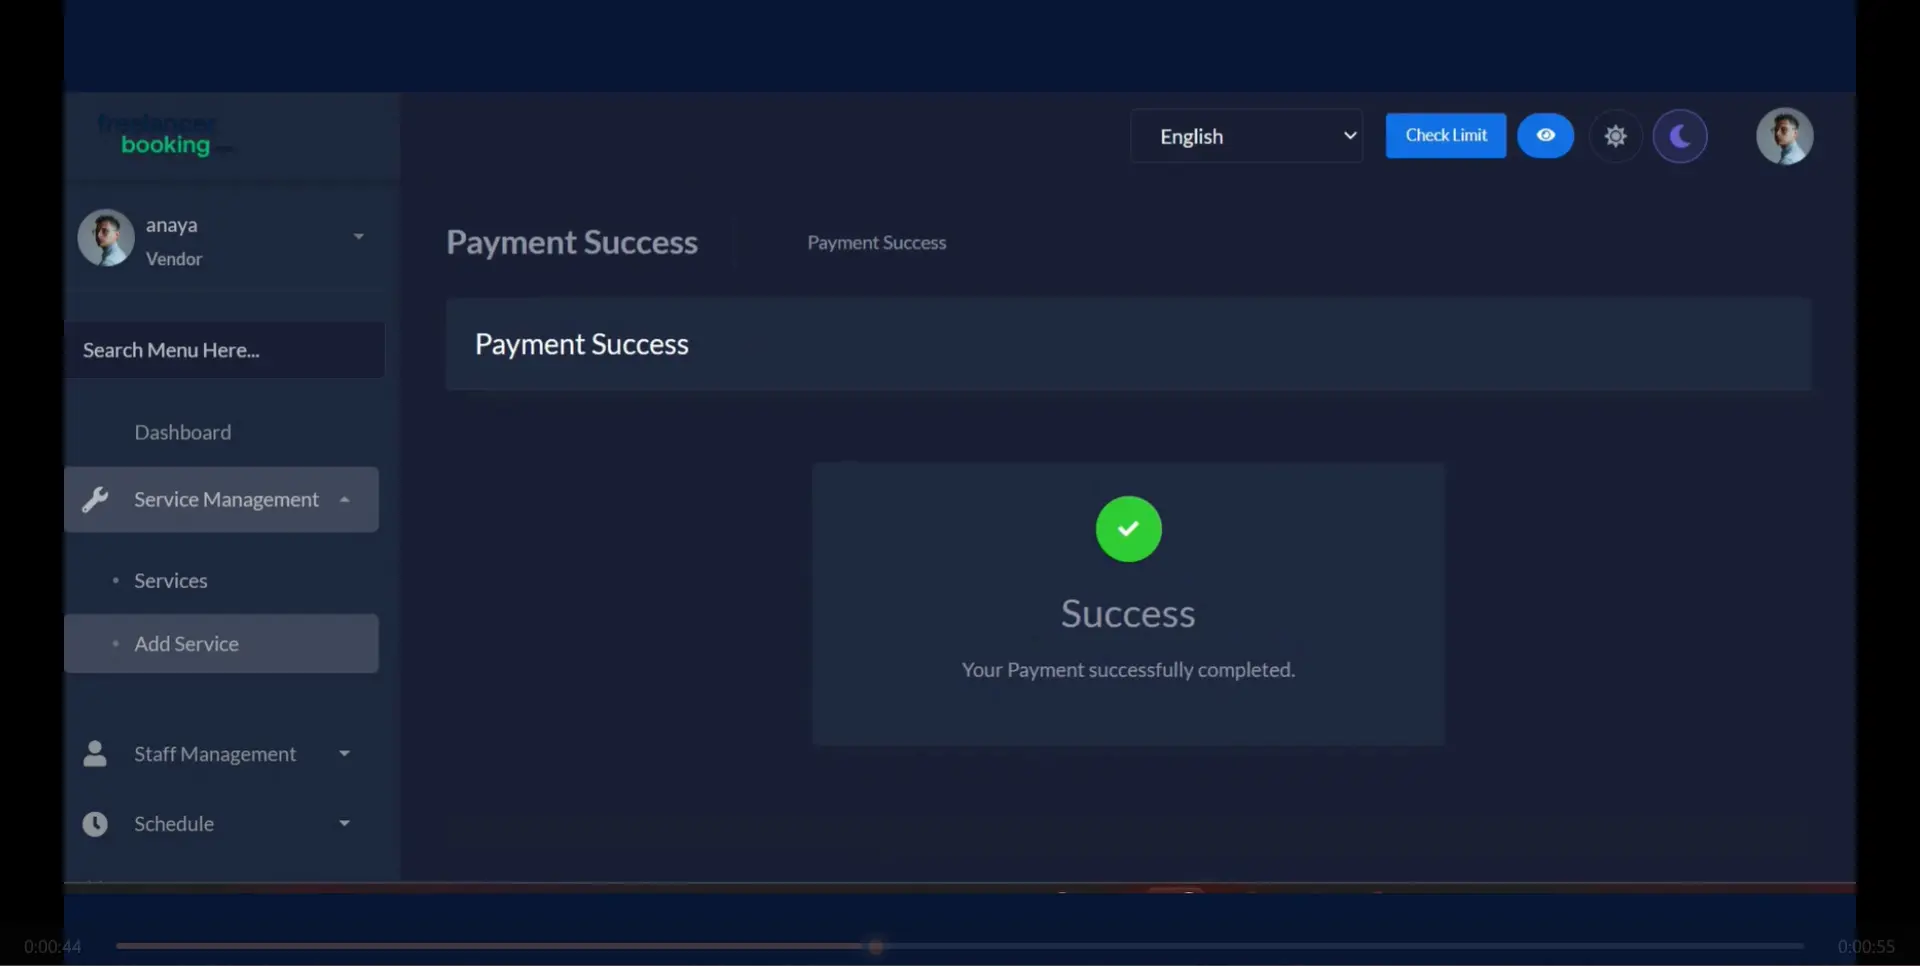
Task: Click the freelancer booking logo
Action: (x=165, y=136)
